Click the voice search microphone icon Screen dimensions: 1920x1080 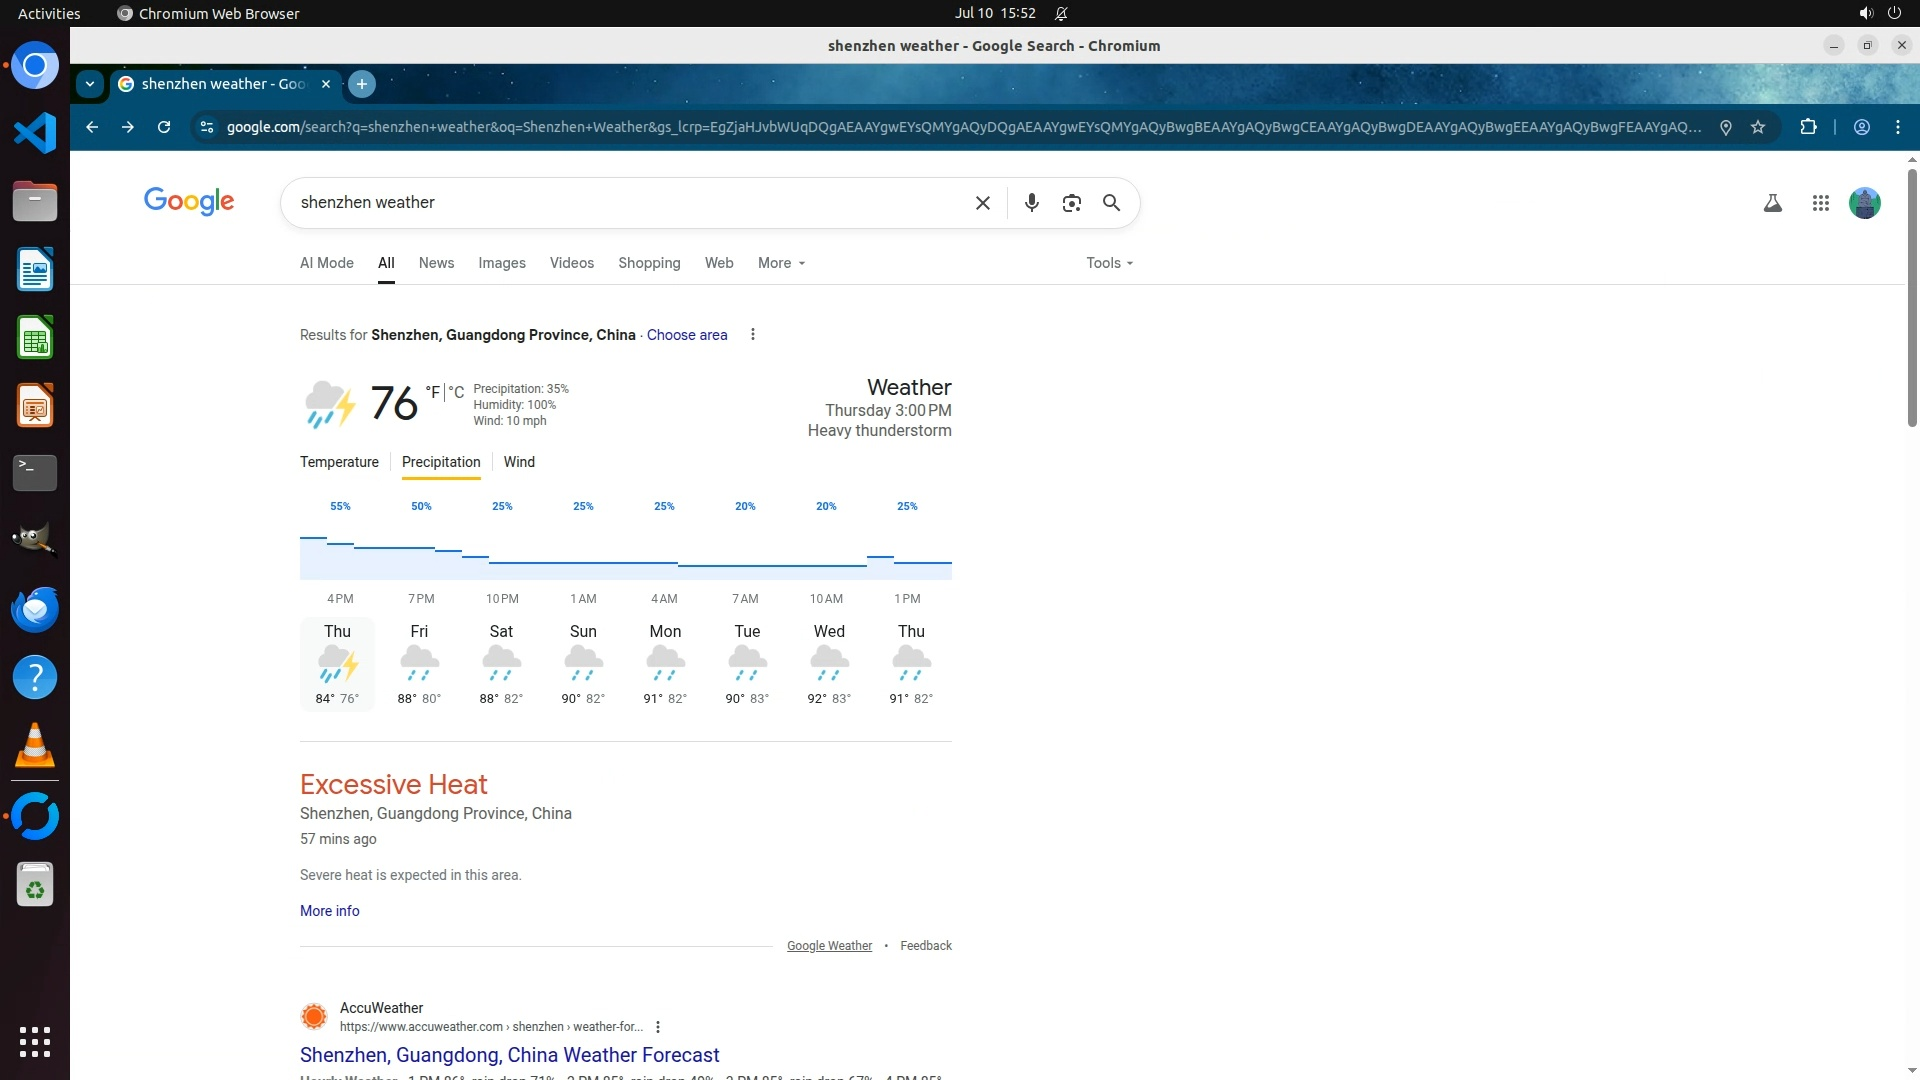pos(1031,203)
